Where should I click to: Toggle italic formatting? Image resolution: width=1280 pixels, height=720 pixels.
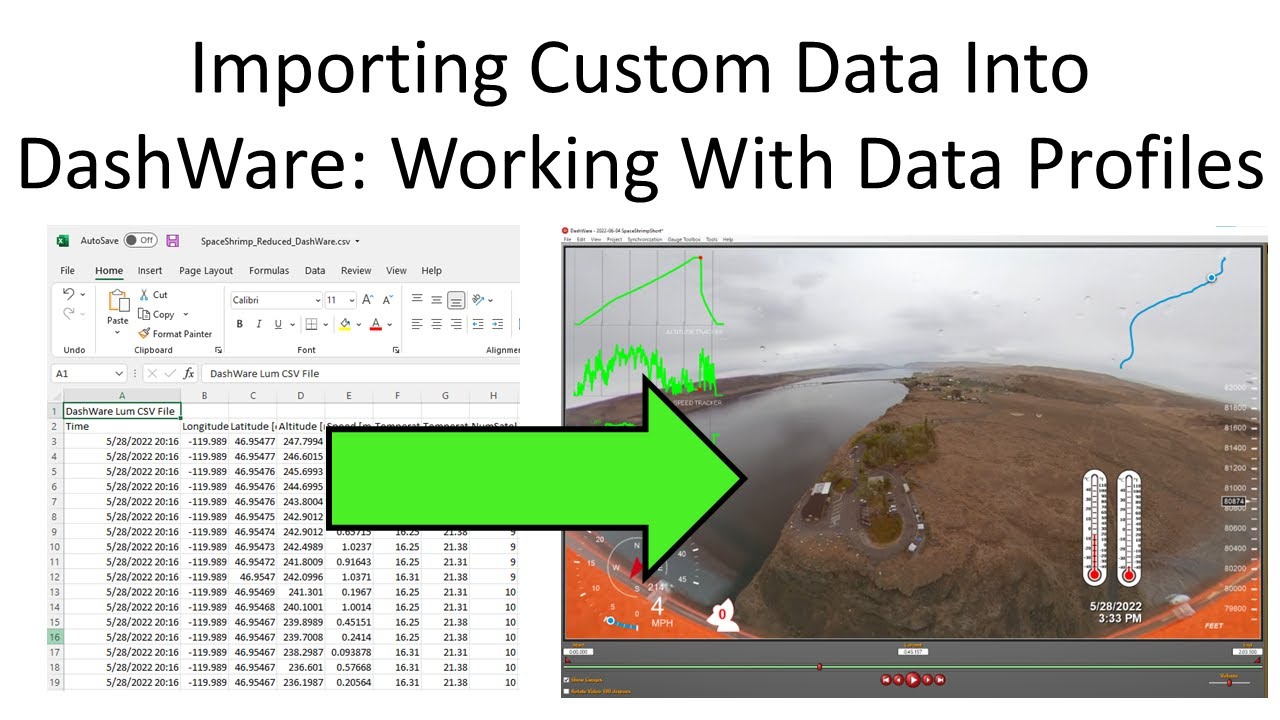point(259,324)
